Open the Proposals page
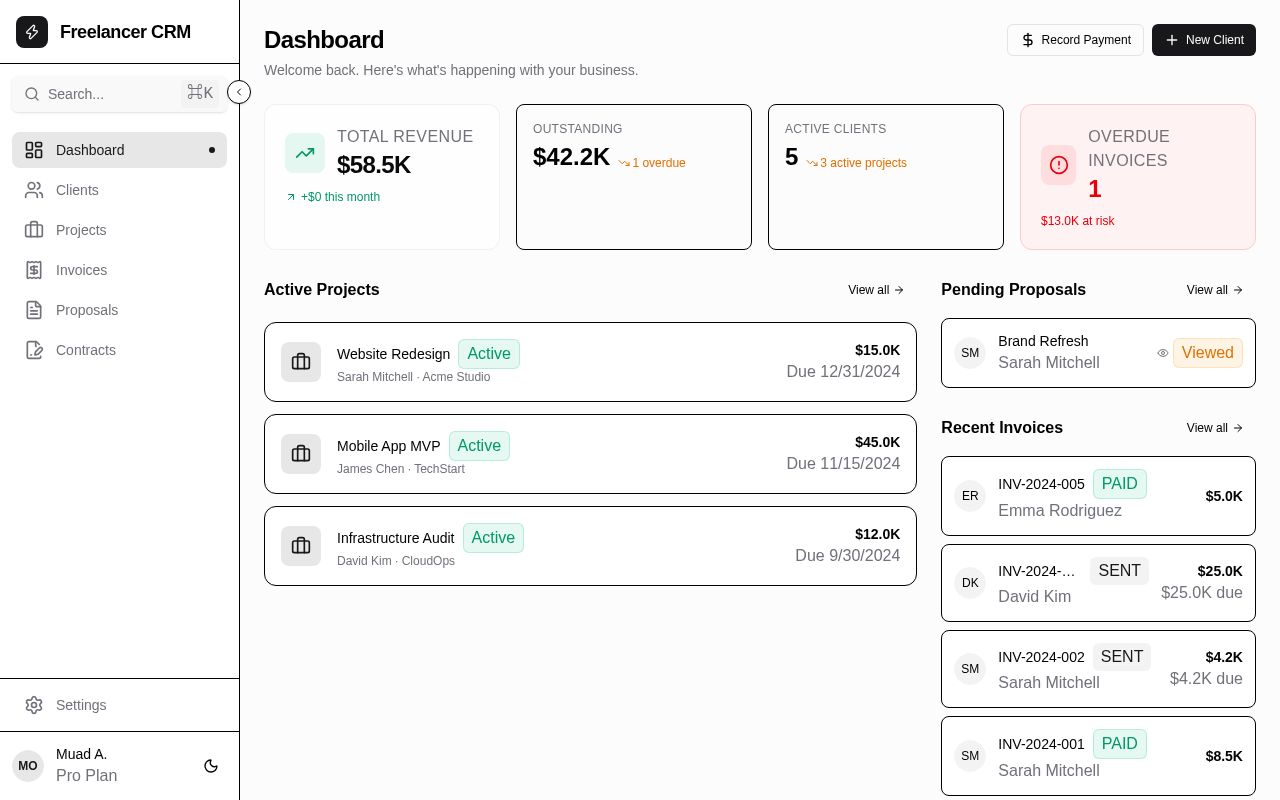 tap(119, 310)
